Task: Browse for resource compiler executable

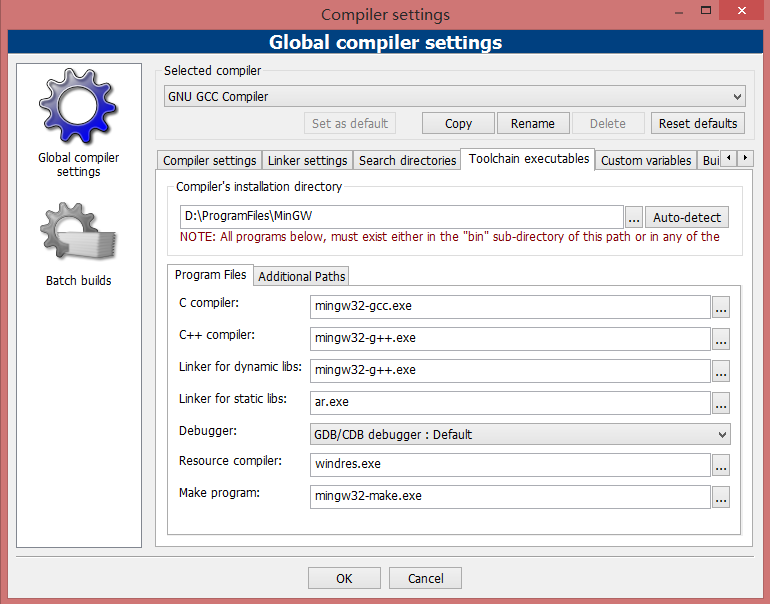Action: tap(721, 465)
